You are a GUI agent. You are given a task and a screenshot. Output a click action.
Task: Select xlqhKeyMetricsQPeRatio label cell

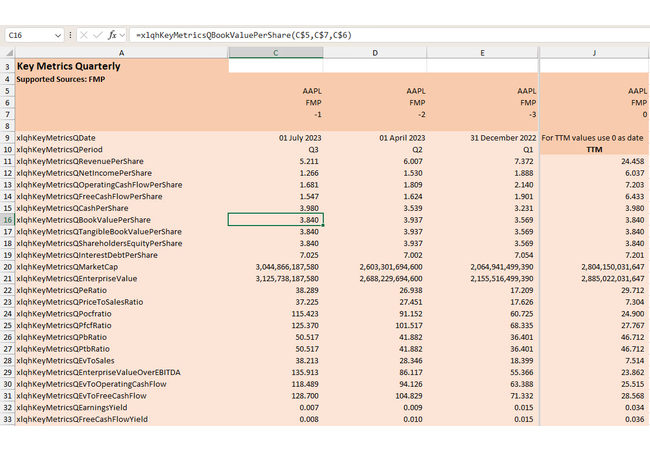(121, 290)
